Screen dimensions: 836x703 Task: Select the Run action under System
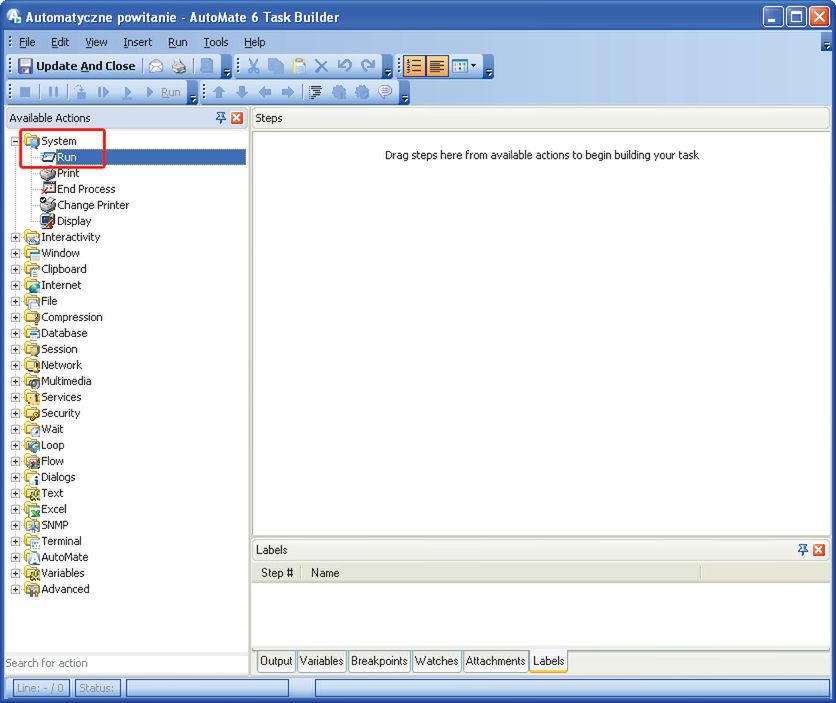tap(67, 157)
